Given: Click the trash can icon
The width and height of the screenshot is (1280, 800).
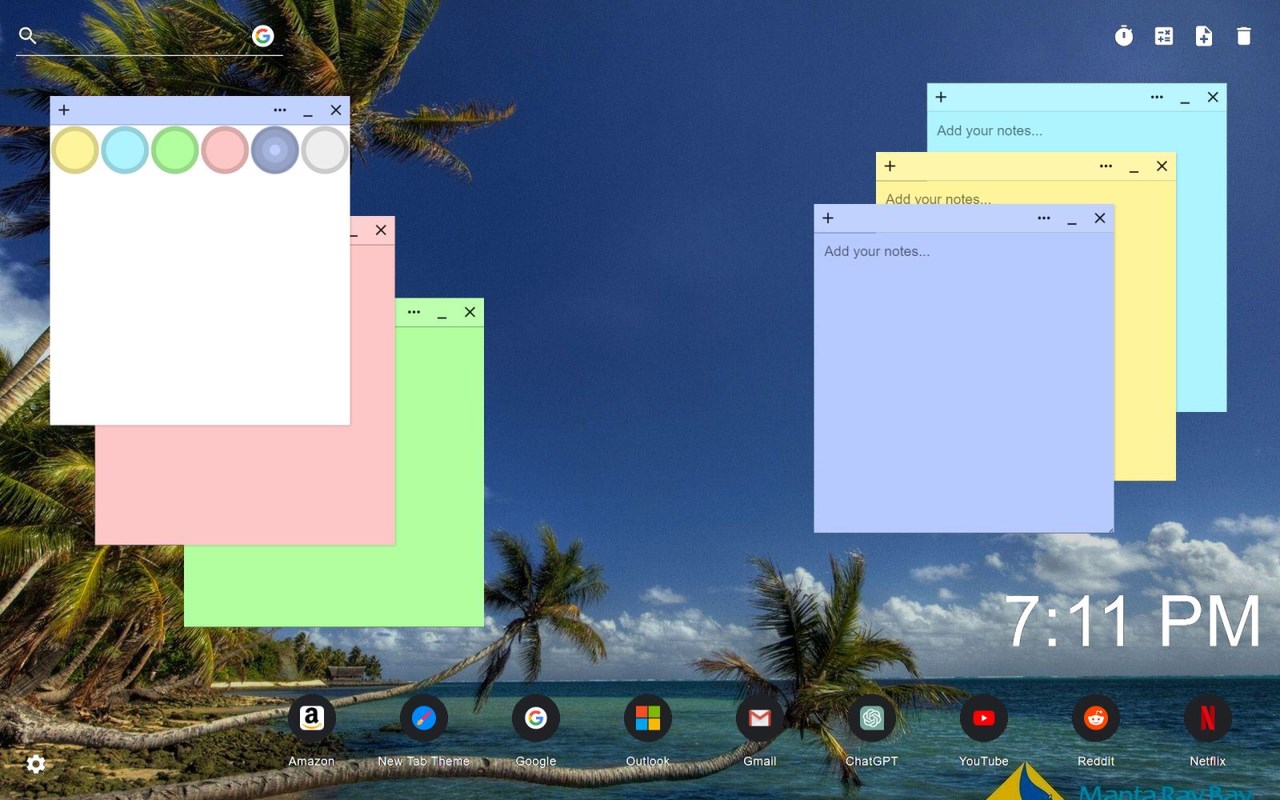Looking at the screenshot, I should [1244, 36].
